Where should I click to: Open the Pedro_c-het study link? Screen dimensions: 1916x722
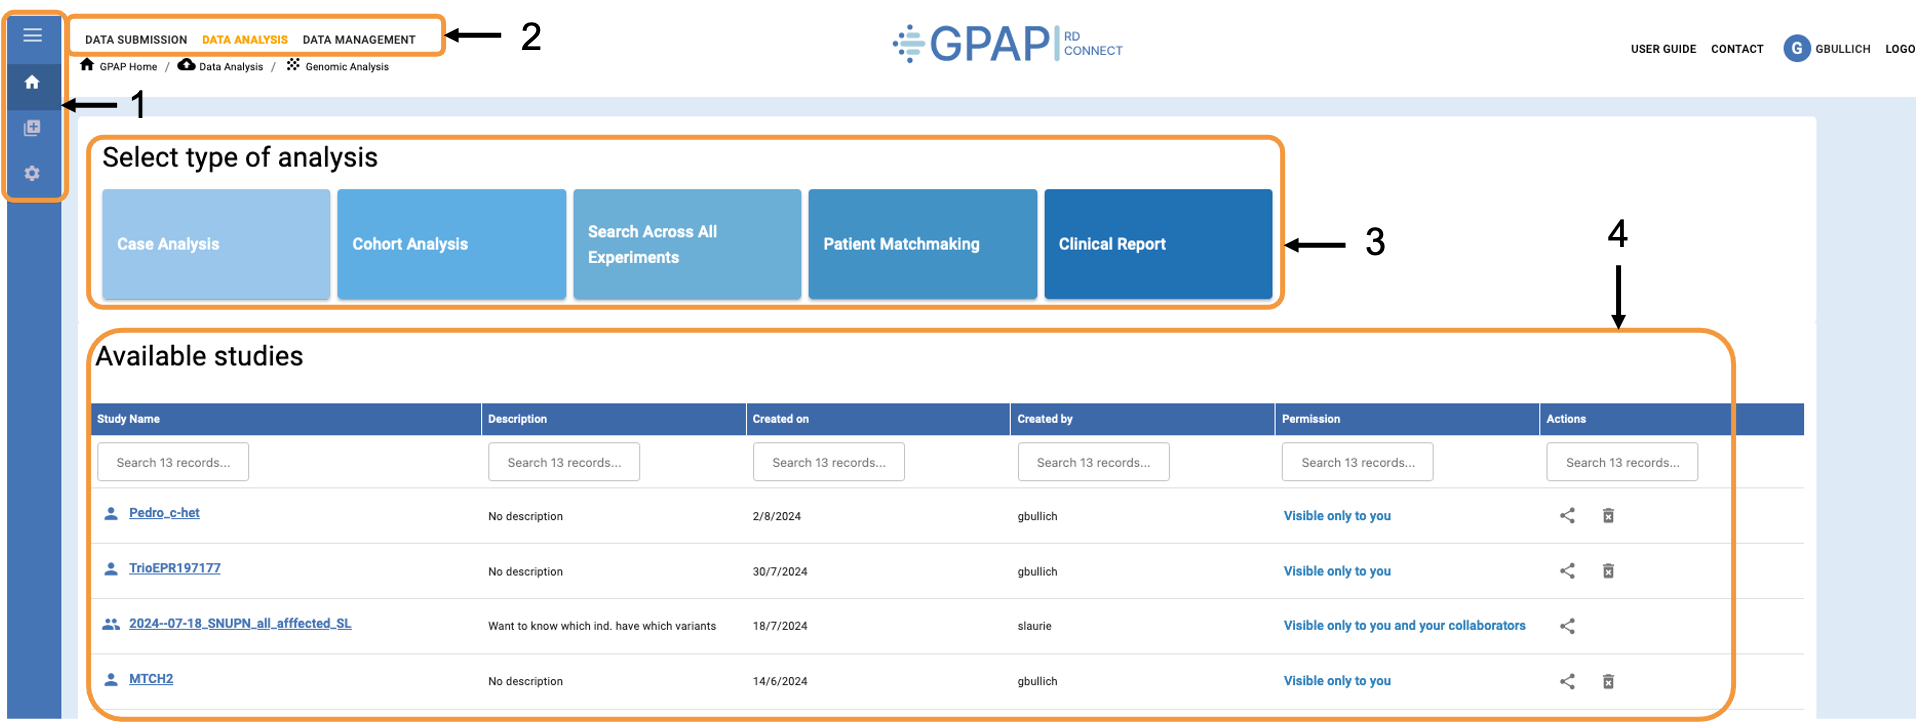164,513
